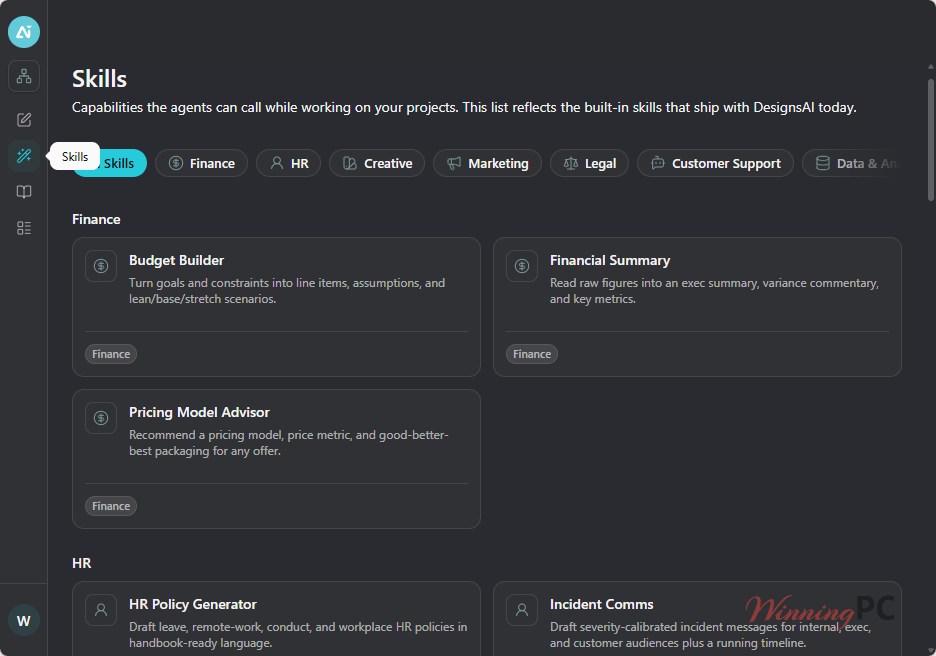936x656 pixels.
Task: Select the Skills magic wand icon
Action: tap(24, 156)
